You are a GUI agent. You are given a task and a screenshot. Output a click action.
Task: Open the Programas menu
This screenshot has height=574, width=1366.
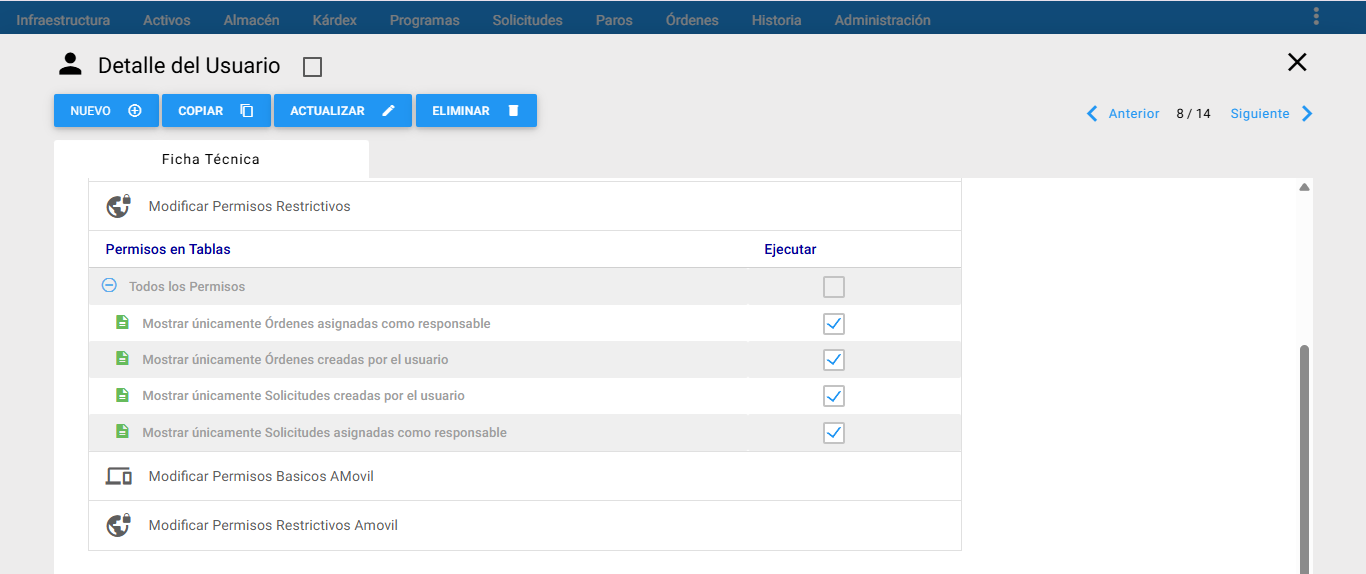pos(425,20)
